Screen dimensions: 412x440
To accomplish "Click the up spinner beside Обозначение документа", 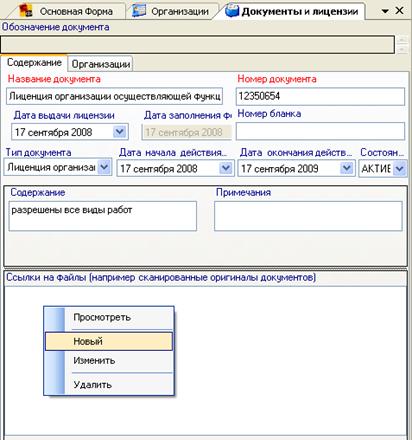I will click(x=402, y=40).
